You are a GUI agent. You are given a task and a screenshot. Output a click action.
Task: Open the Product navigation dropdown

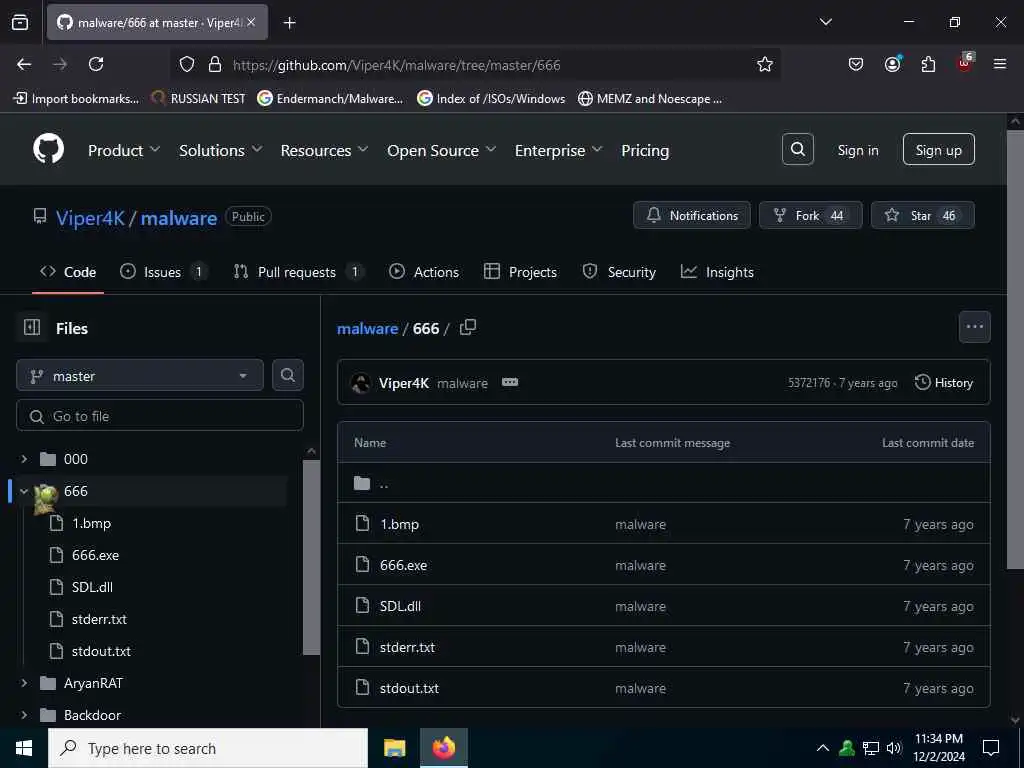coord(124,150)
